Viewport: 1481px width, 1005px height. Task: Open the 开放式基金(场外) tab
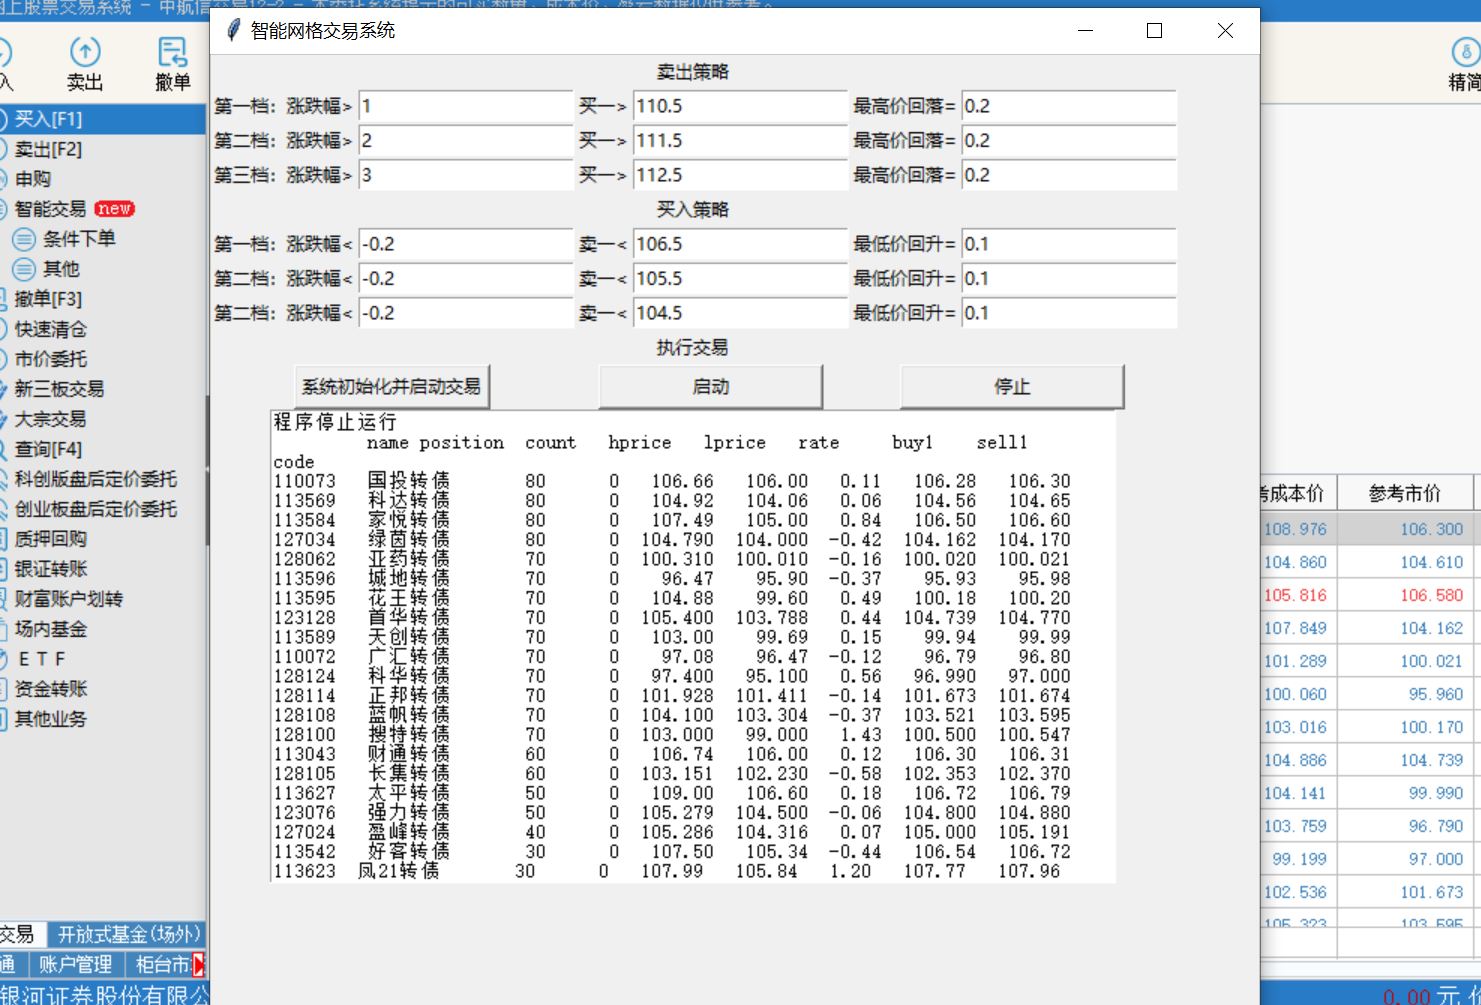tap(128, 934)
